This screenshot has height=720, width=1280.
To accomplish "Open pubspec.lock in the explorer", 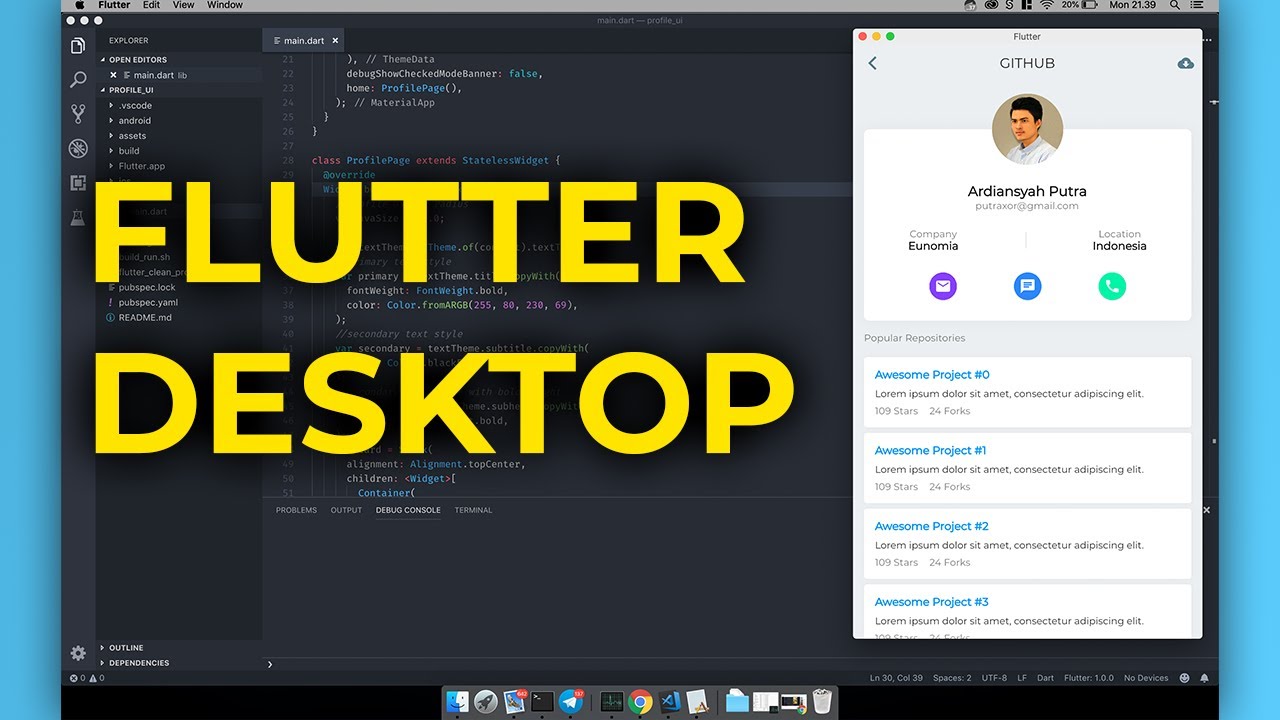I will (147, 287).
